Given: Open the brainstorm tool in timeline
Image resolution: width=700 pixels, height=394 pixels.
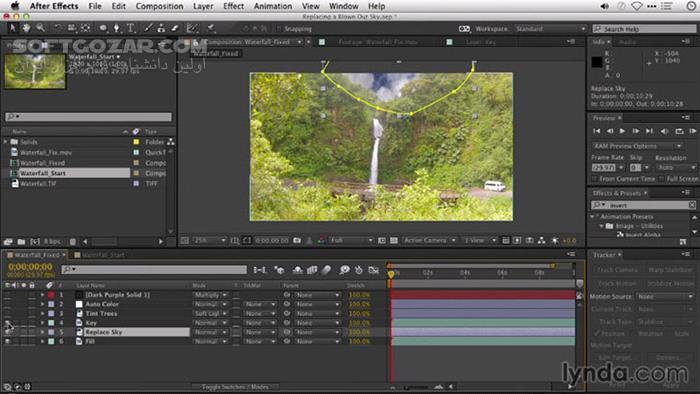Looking at the screenshot, I should [344, 270].
